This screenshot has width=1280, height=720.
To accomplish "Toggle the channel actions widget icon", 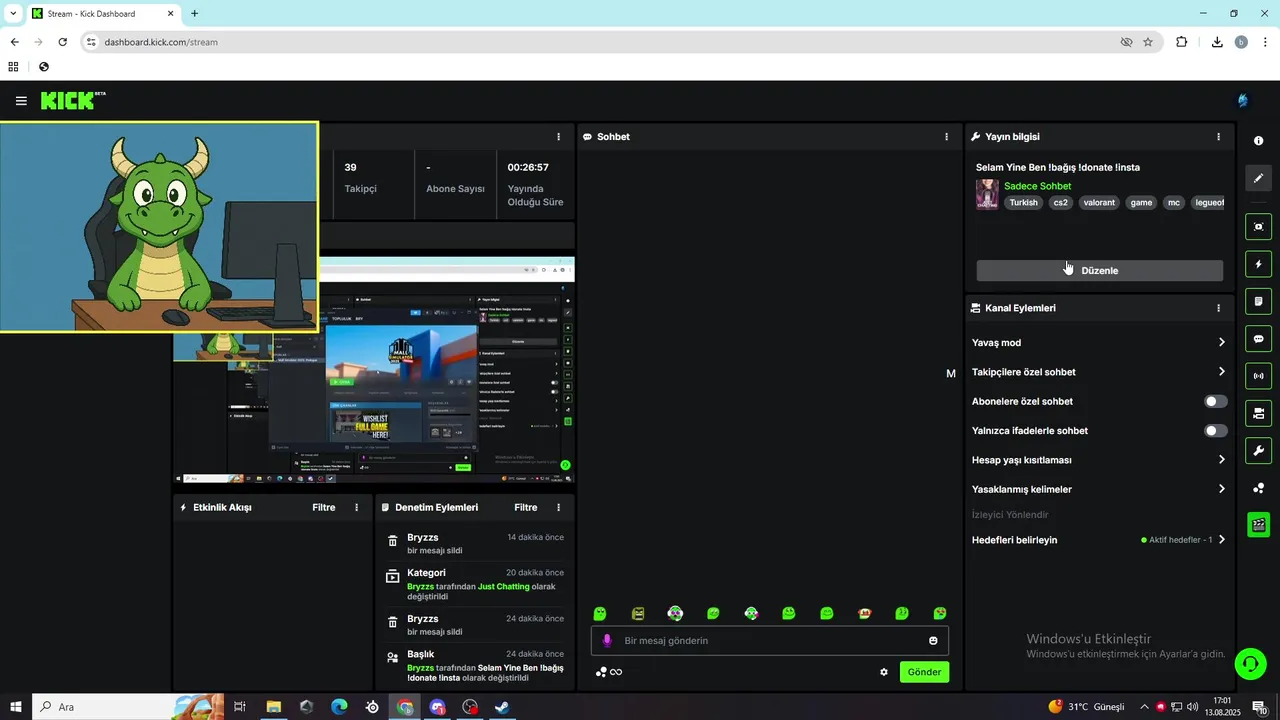I will tap(1259, 413).
